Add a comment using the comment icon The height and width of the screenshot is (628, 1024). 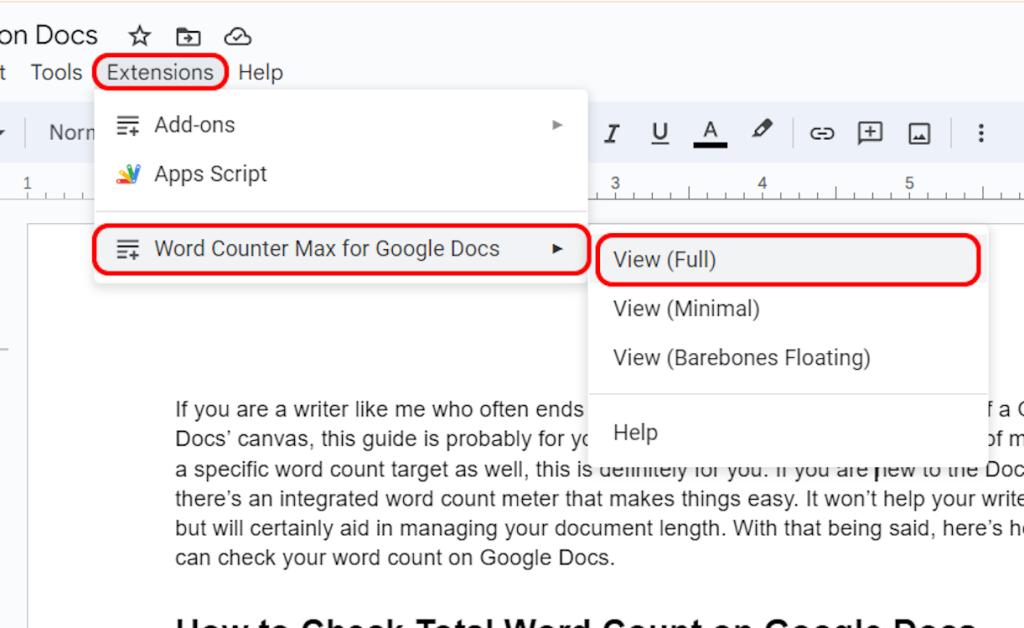(869, 132)
